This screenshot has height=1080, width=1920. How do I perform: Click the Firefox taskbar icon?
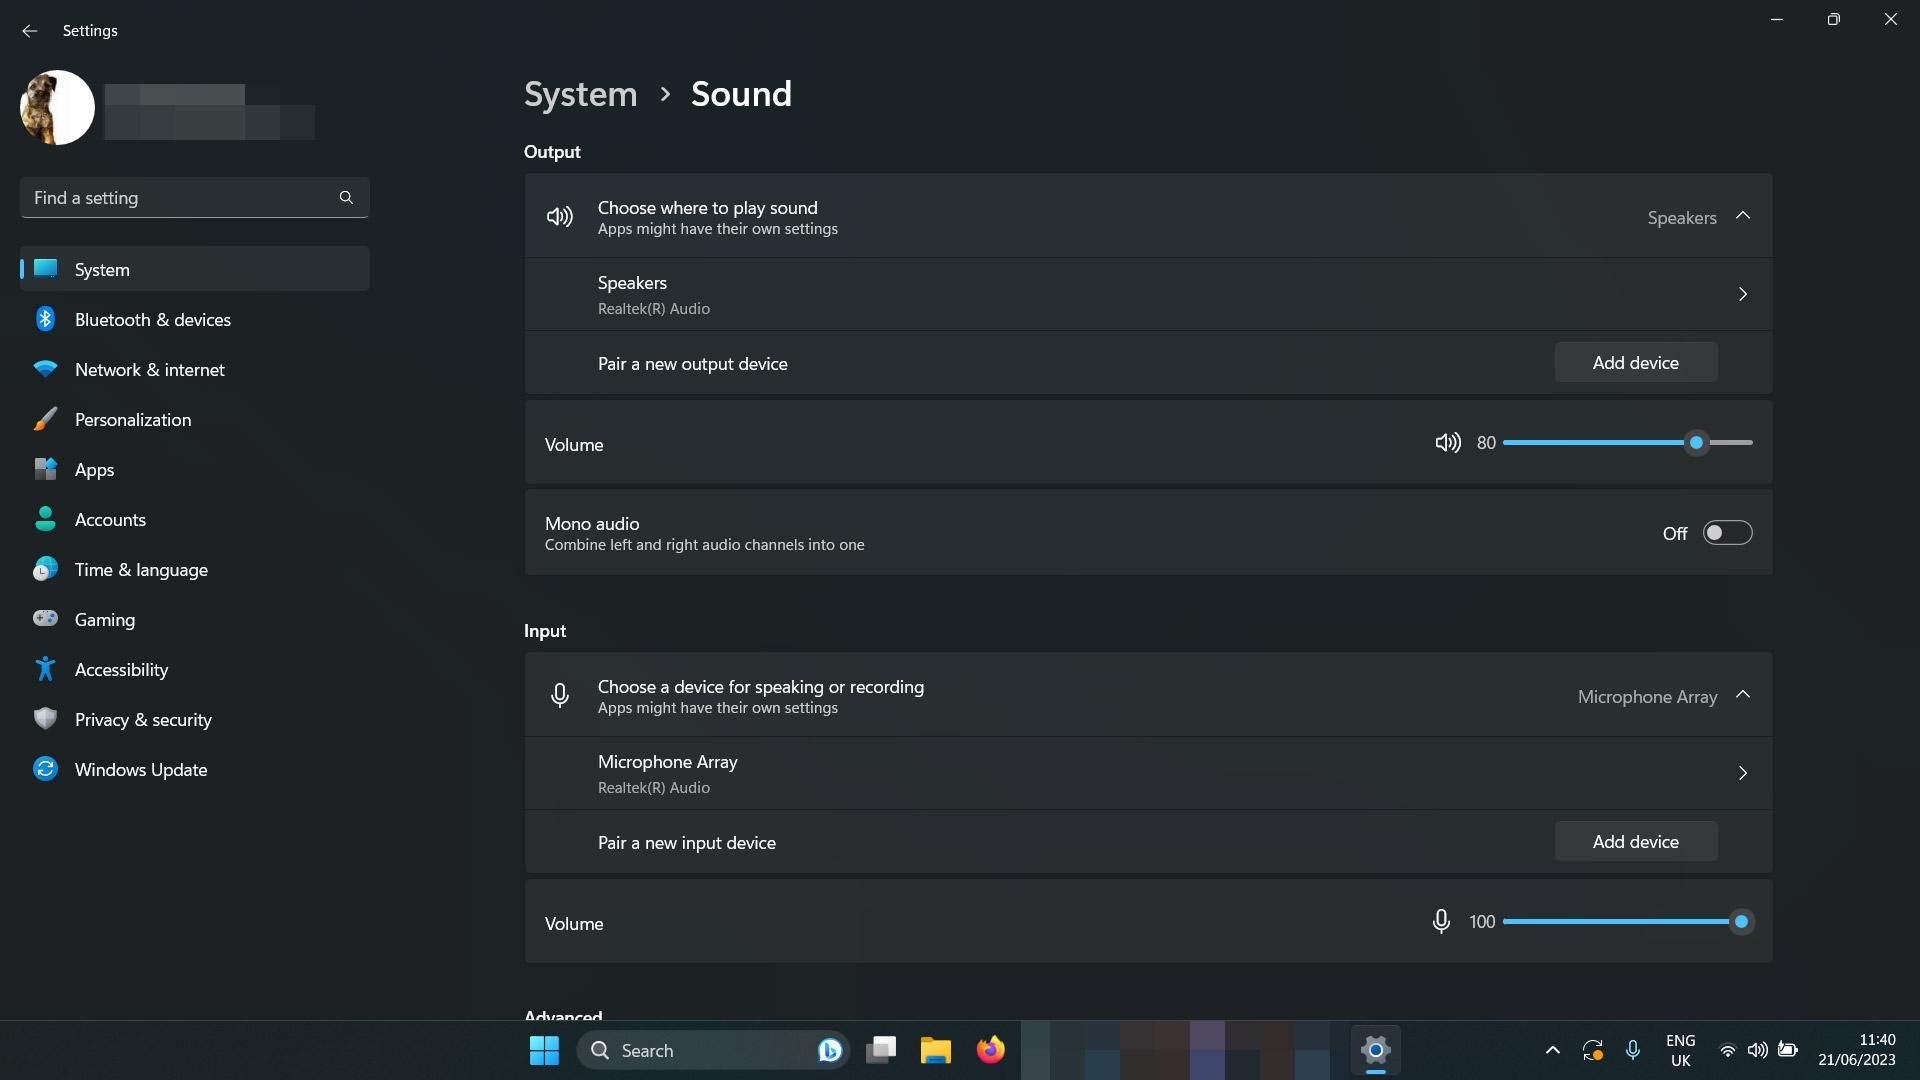click(x=992, y=1050)
